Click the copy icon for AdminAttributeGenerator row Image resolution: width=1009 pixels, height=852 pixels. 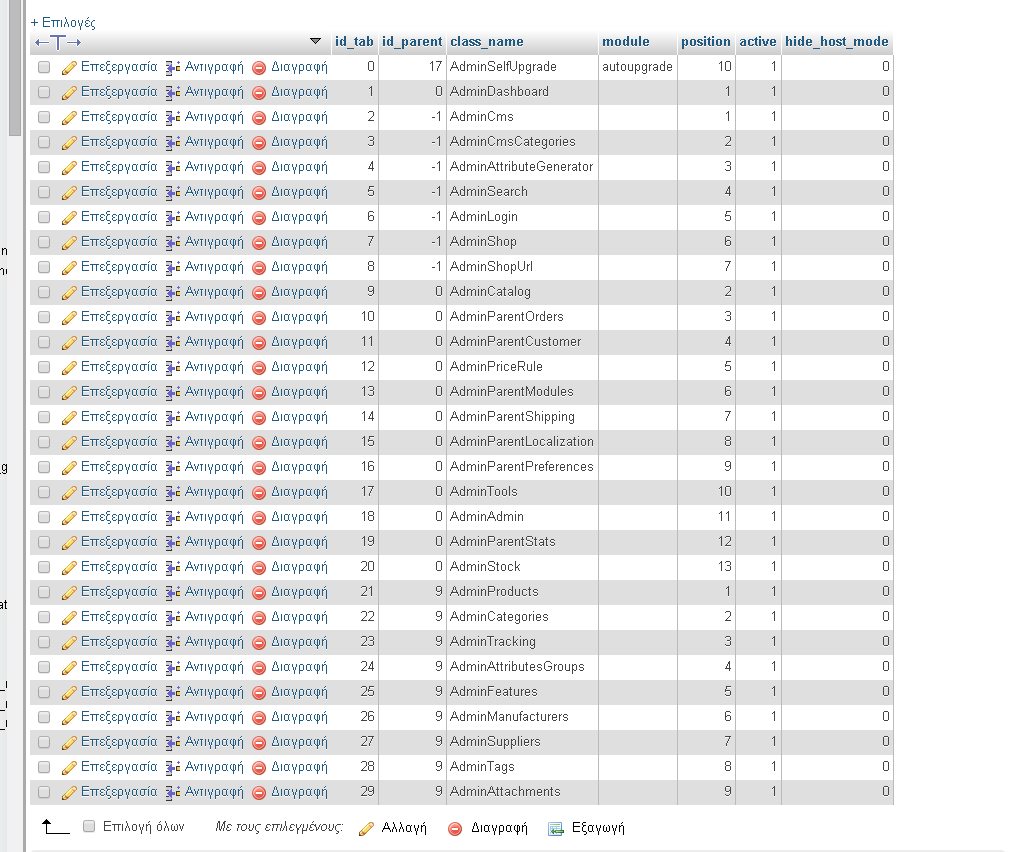[172, 168]
